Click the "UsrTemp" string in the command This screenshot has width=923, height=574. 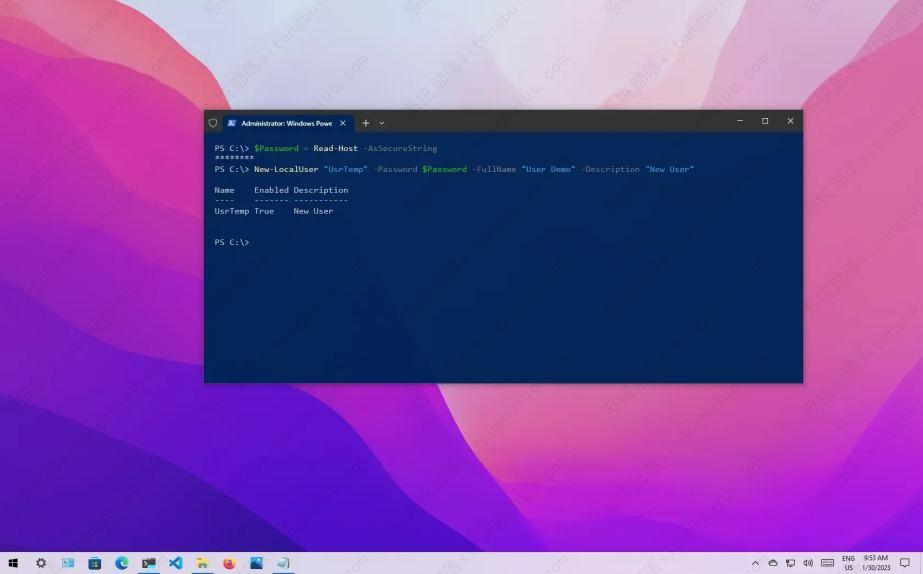(x=346, y=169)
